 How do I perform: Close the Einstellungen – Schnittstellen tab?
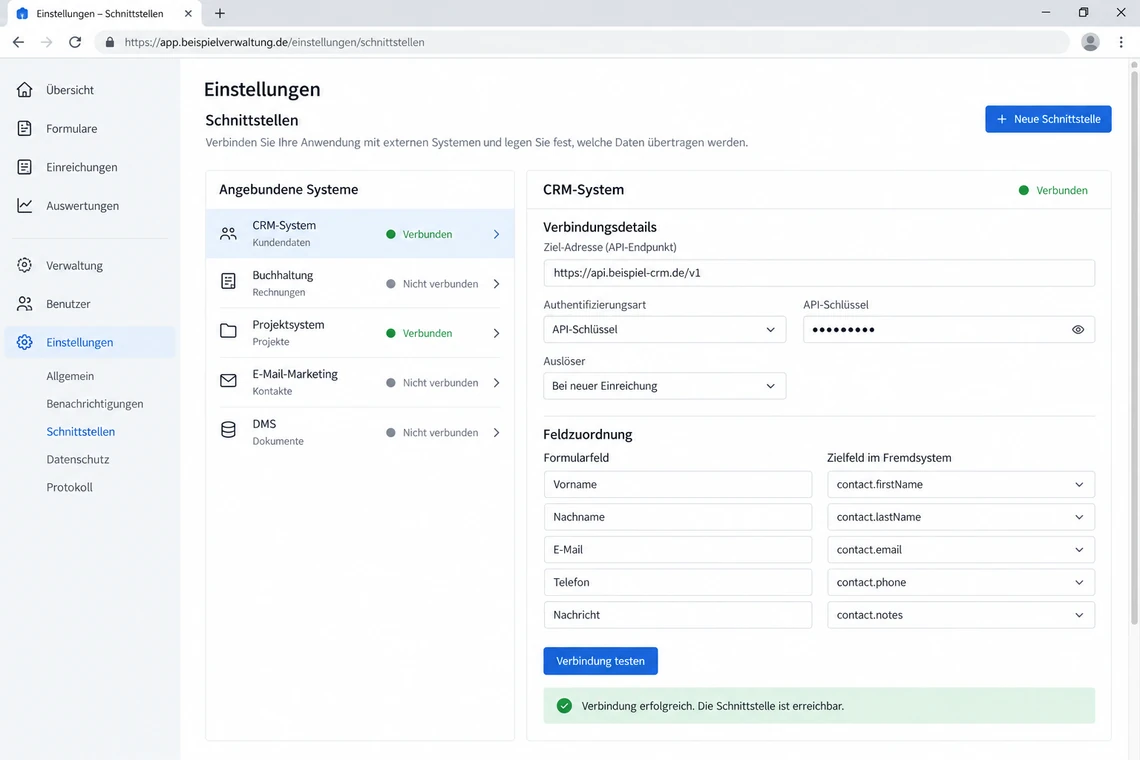(x=188, y=13)
